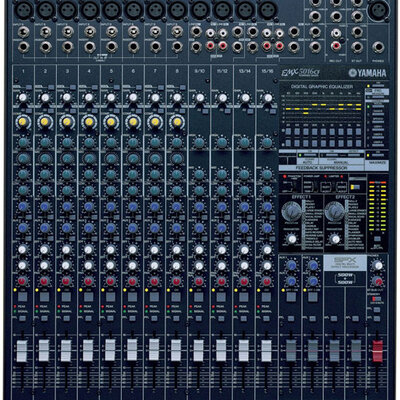Click channel 13/14 PFL button
400x400 pixels.
243,319
